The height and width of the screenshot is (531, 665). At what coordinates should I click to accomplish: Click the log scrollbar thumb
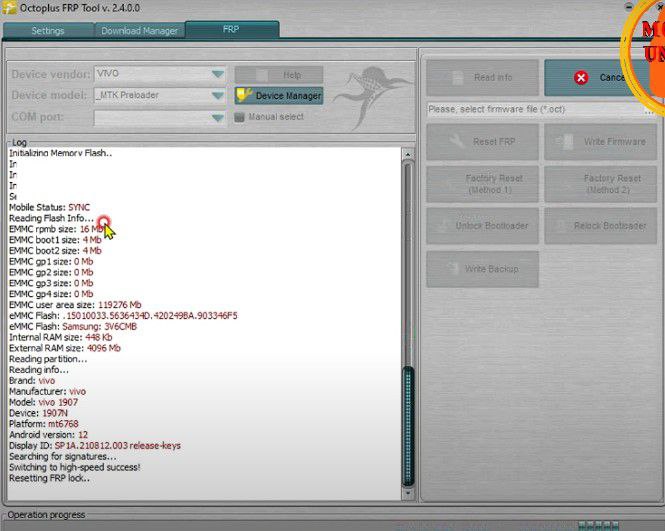(408, 426)
